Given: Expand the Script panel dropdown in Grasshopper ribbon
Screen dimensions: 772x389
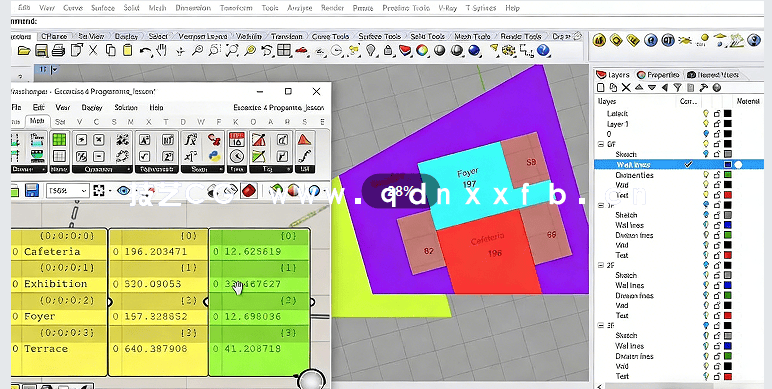Looking at the screenshot, I should (x=221, y=169).
